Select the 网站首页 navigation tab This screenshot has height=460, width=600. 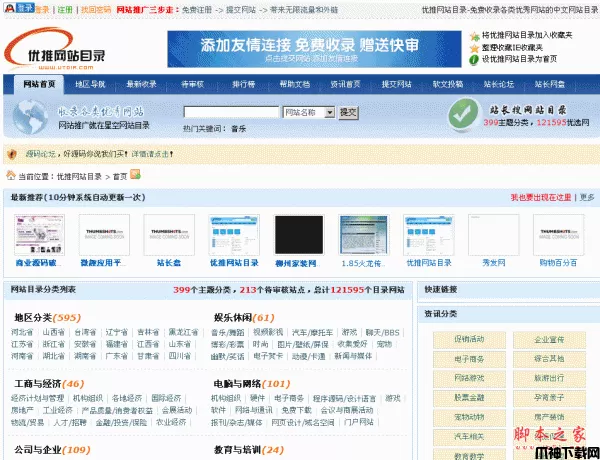click(x=39, y=85)
